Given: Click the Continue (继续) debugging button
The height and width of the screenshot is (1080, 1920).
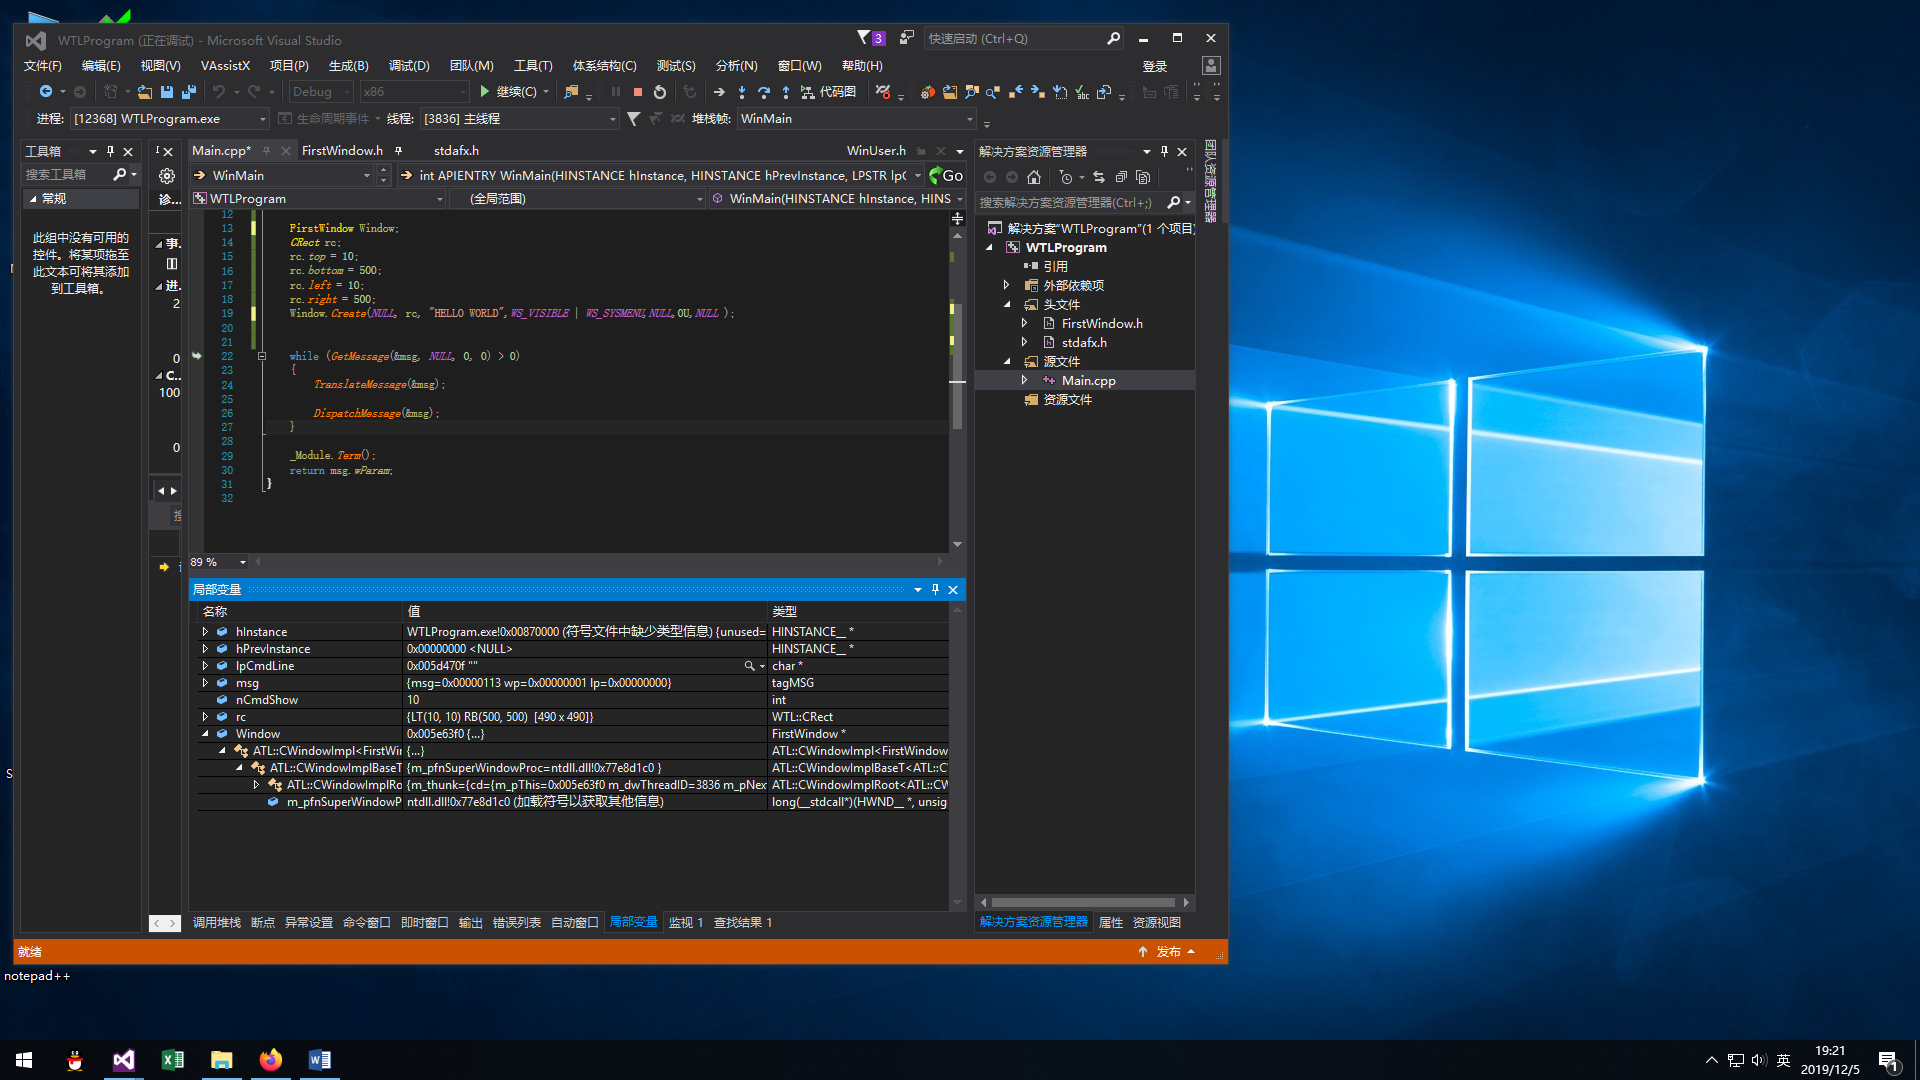Looking at the screenshot, I should (x=507, y=92).
